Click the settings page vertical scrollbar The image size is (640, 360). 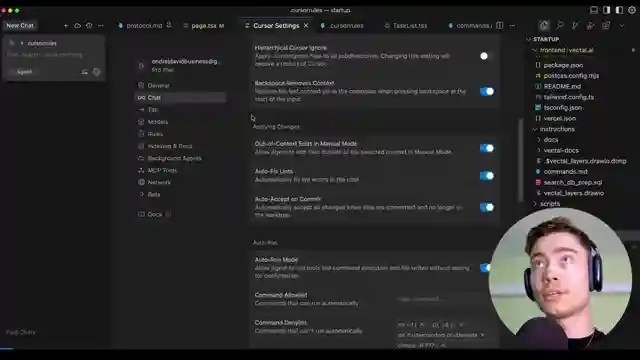[x=520, y=160]
